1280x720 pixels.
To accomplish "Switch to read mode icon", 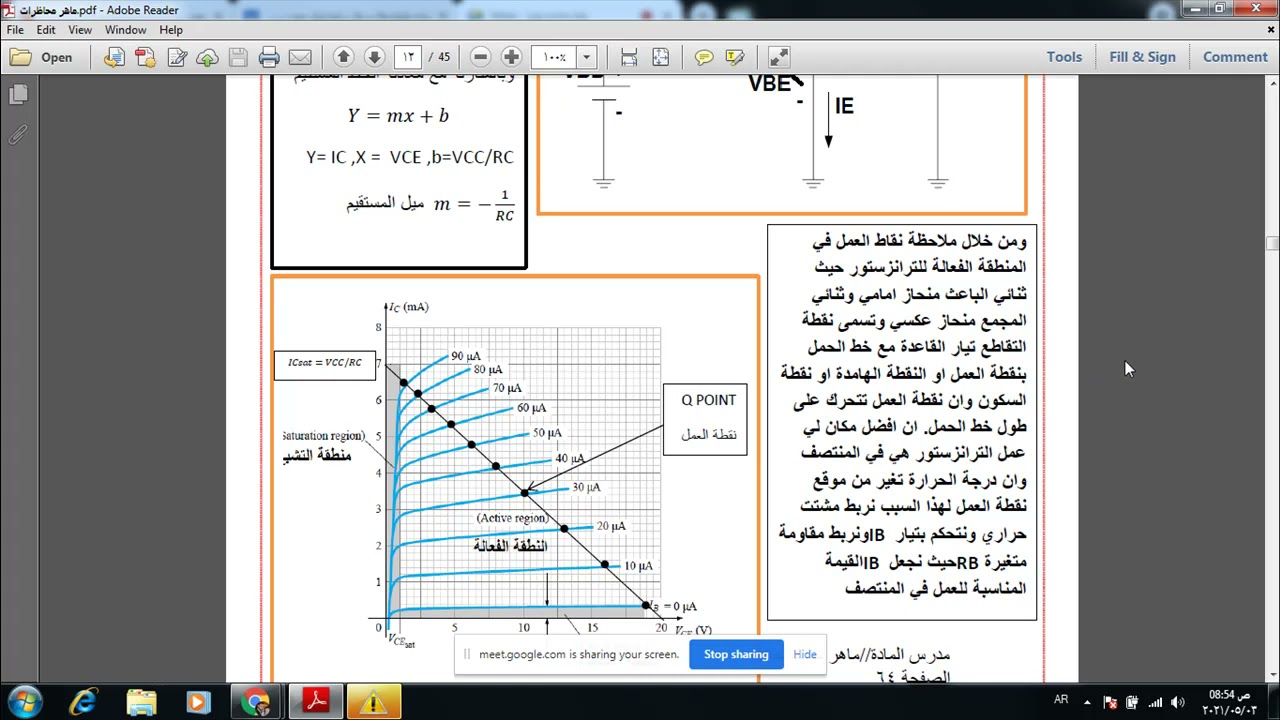I will tap(779, 57).
